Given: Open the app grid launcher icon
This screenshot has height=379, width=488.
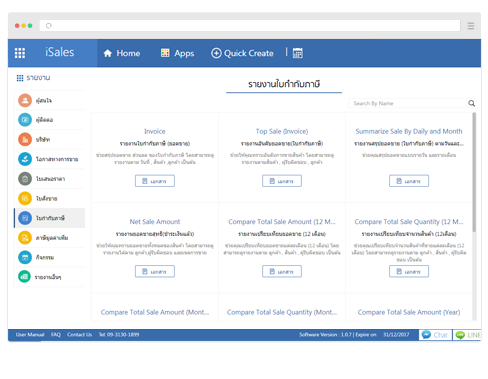Looking at the screenshot, I should click(x=20, y=53).
